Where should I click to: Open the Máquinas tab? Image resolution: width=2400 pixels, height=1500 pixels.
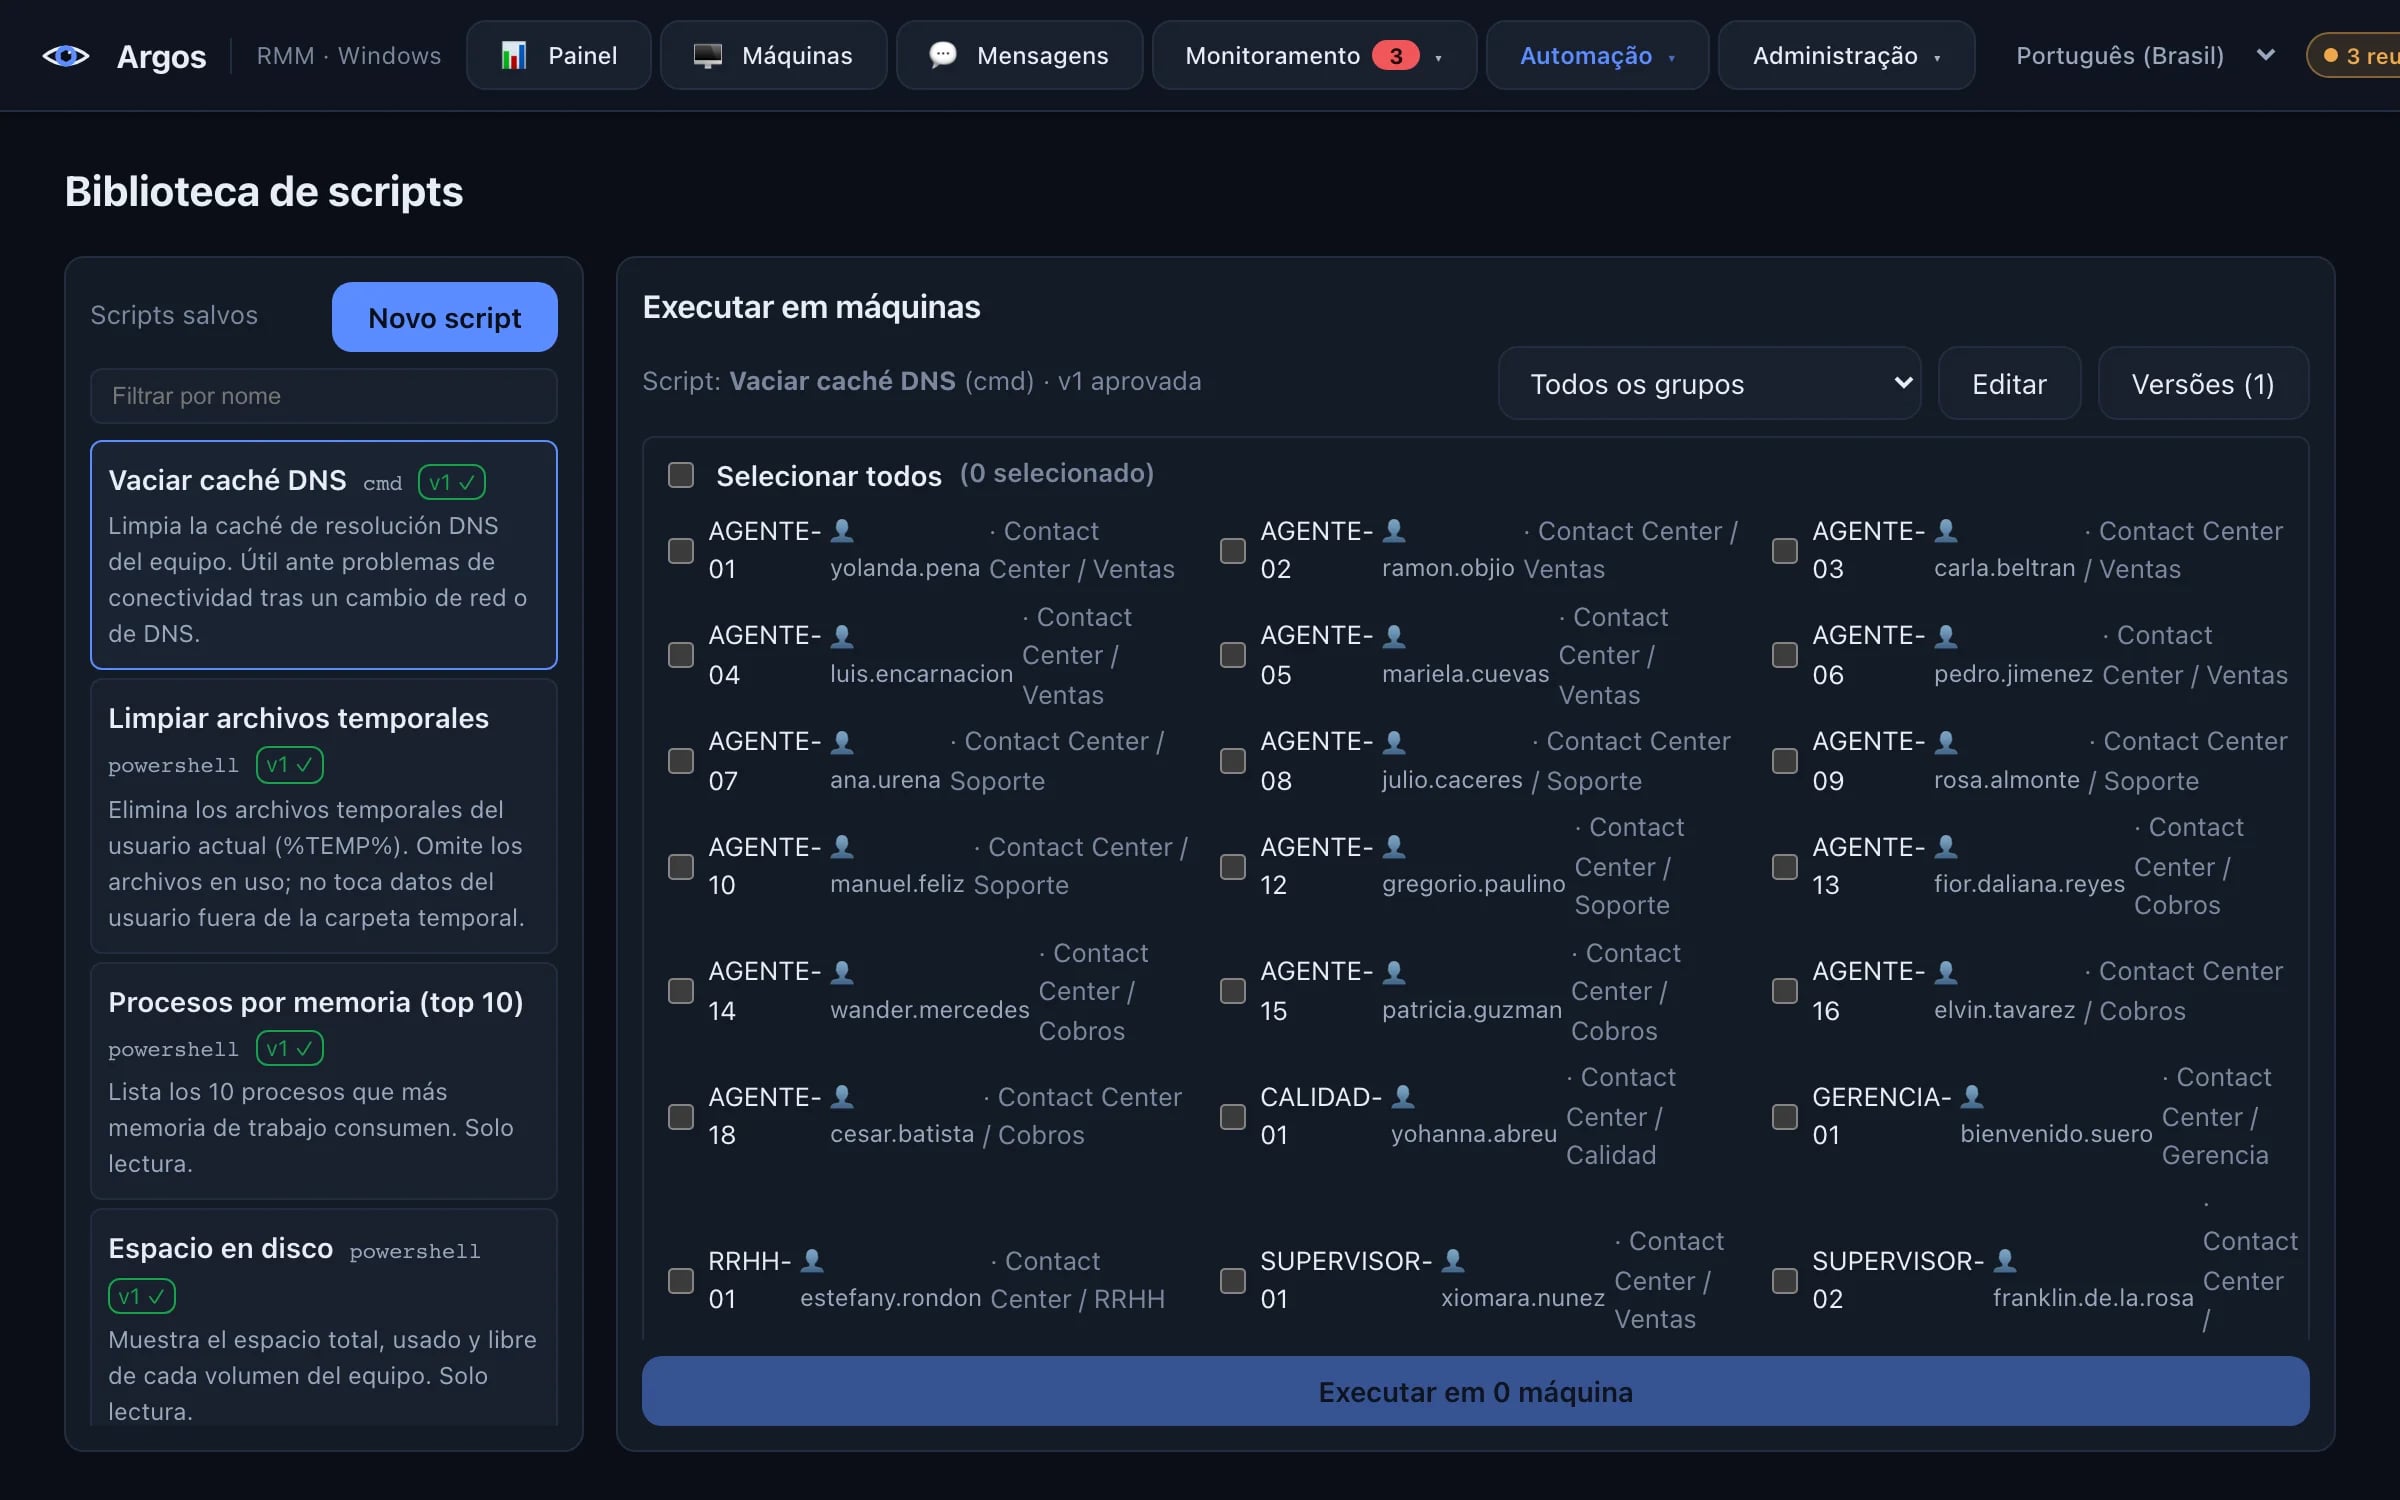click(773, 56)
